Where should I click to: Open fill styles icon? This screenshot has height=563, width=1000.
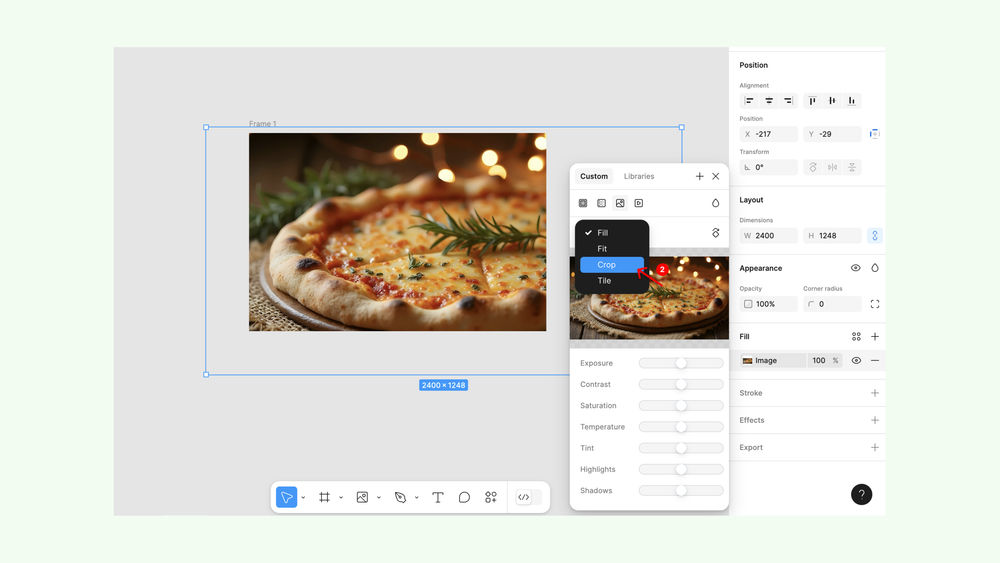(x=856, y=337)
